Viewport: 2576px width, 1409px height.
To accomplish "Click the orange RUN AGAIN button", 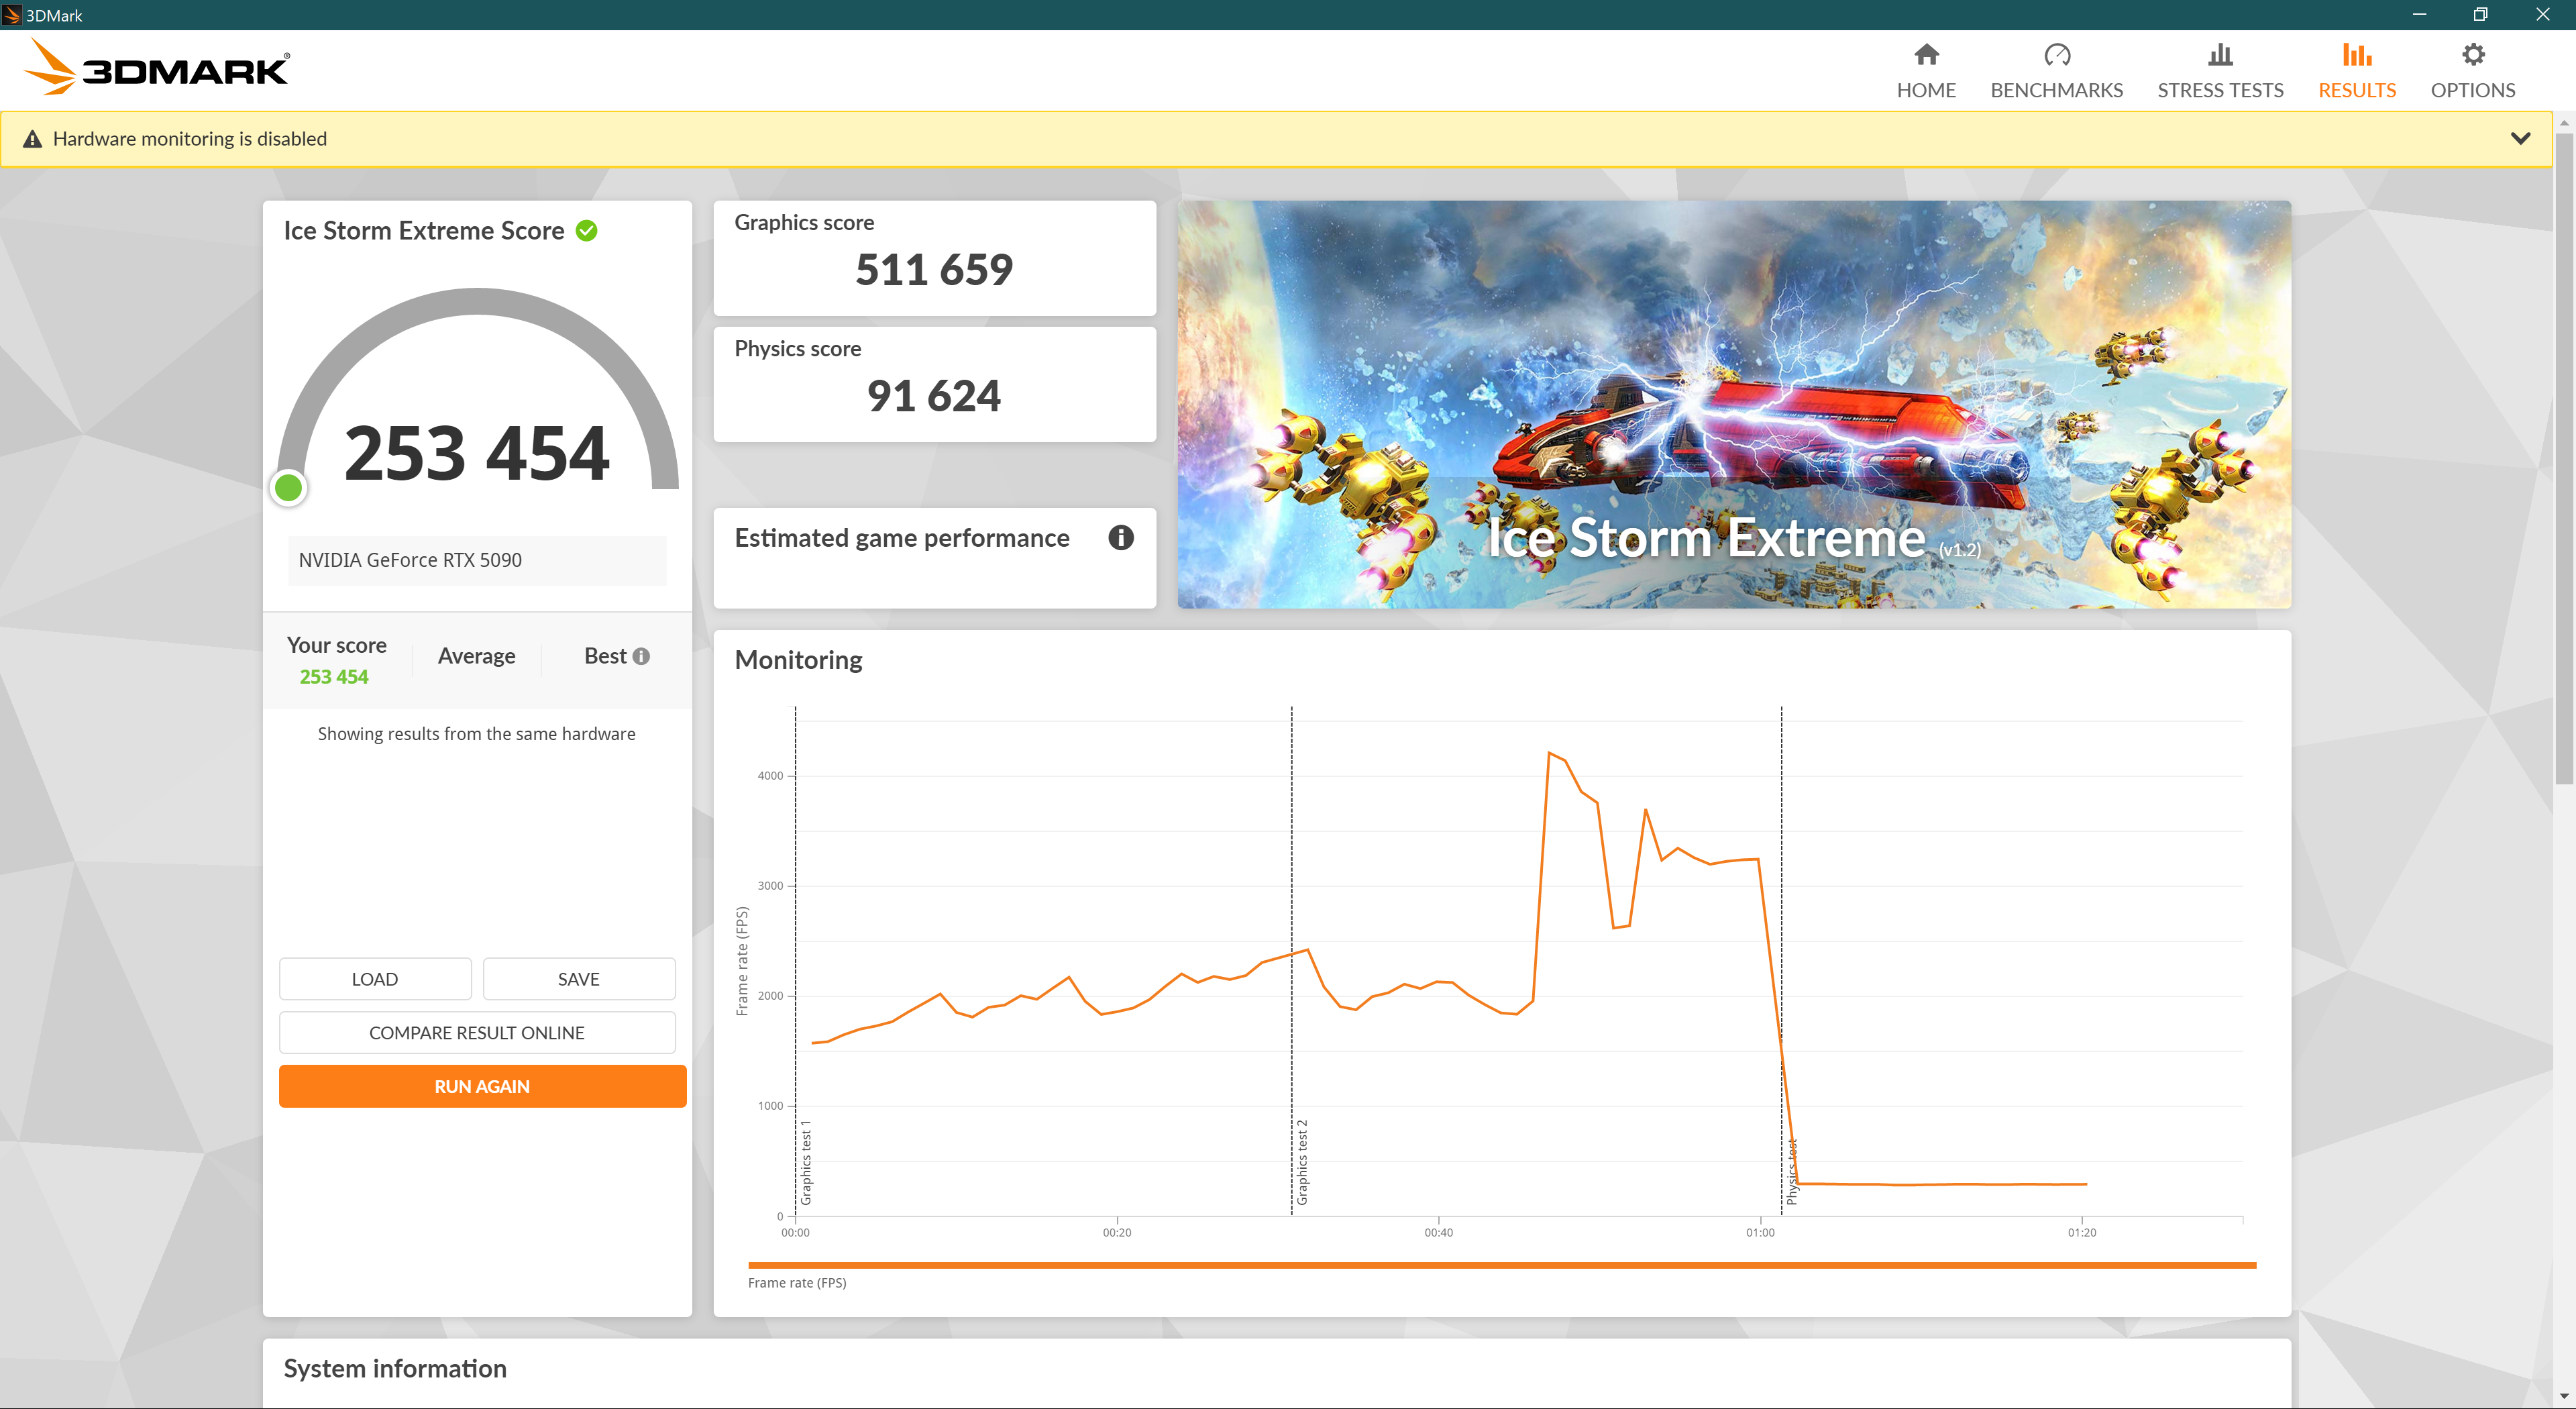I will (482, 1086).
